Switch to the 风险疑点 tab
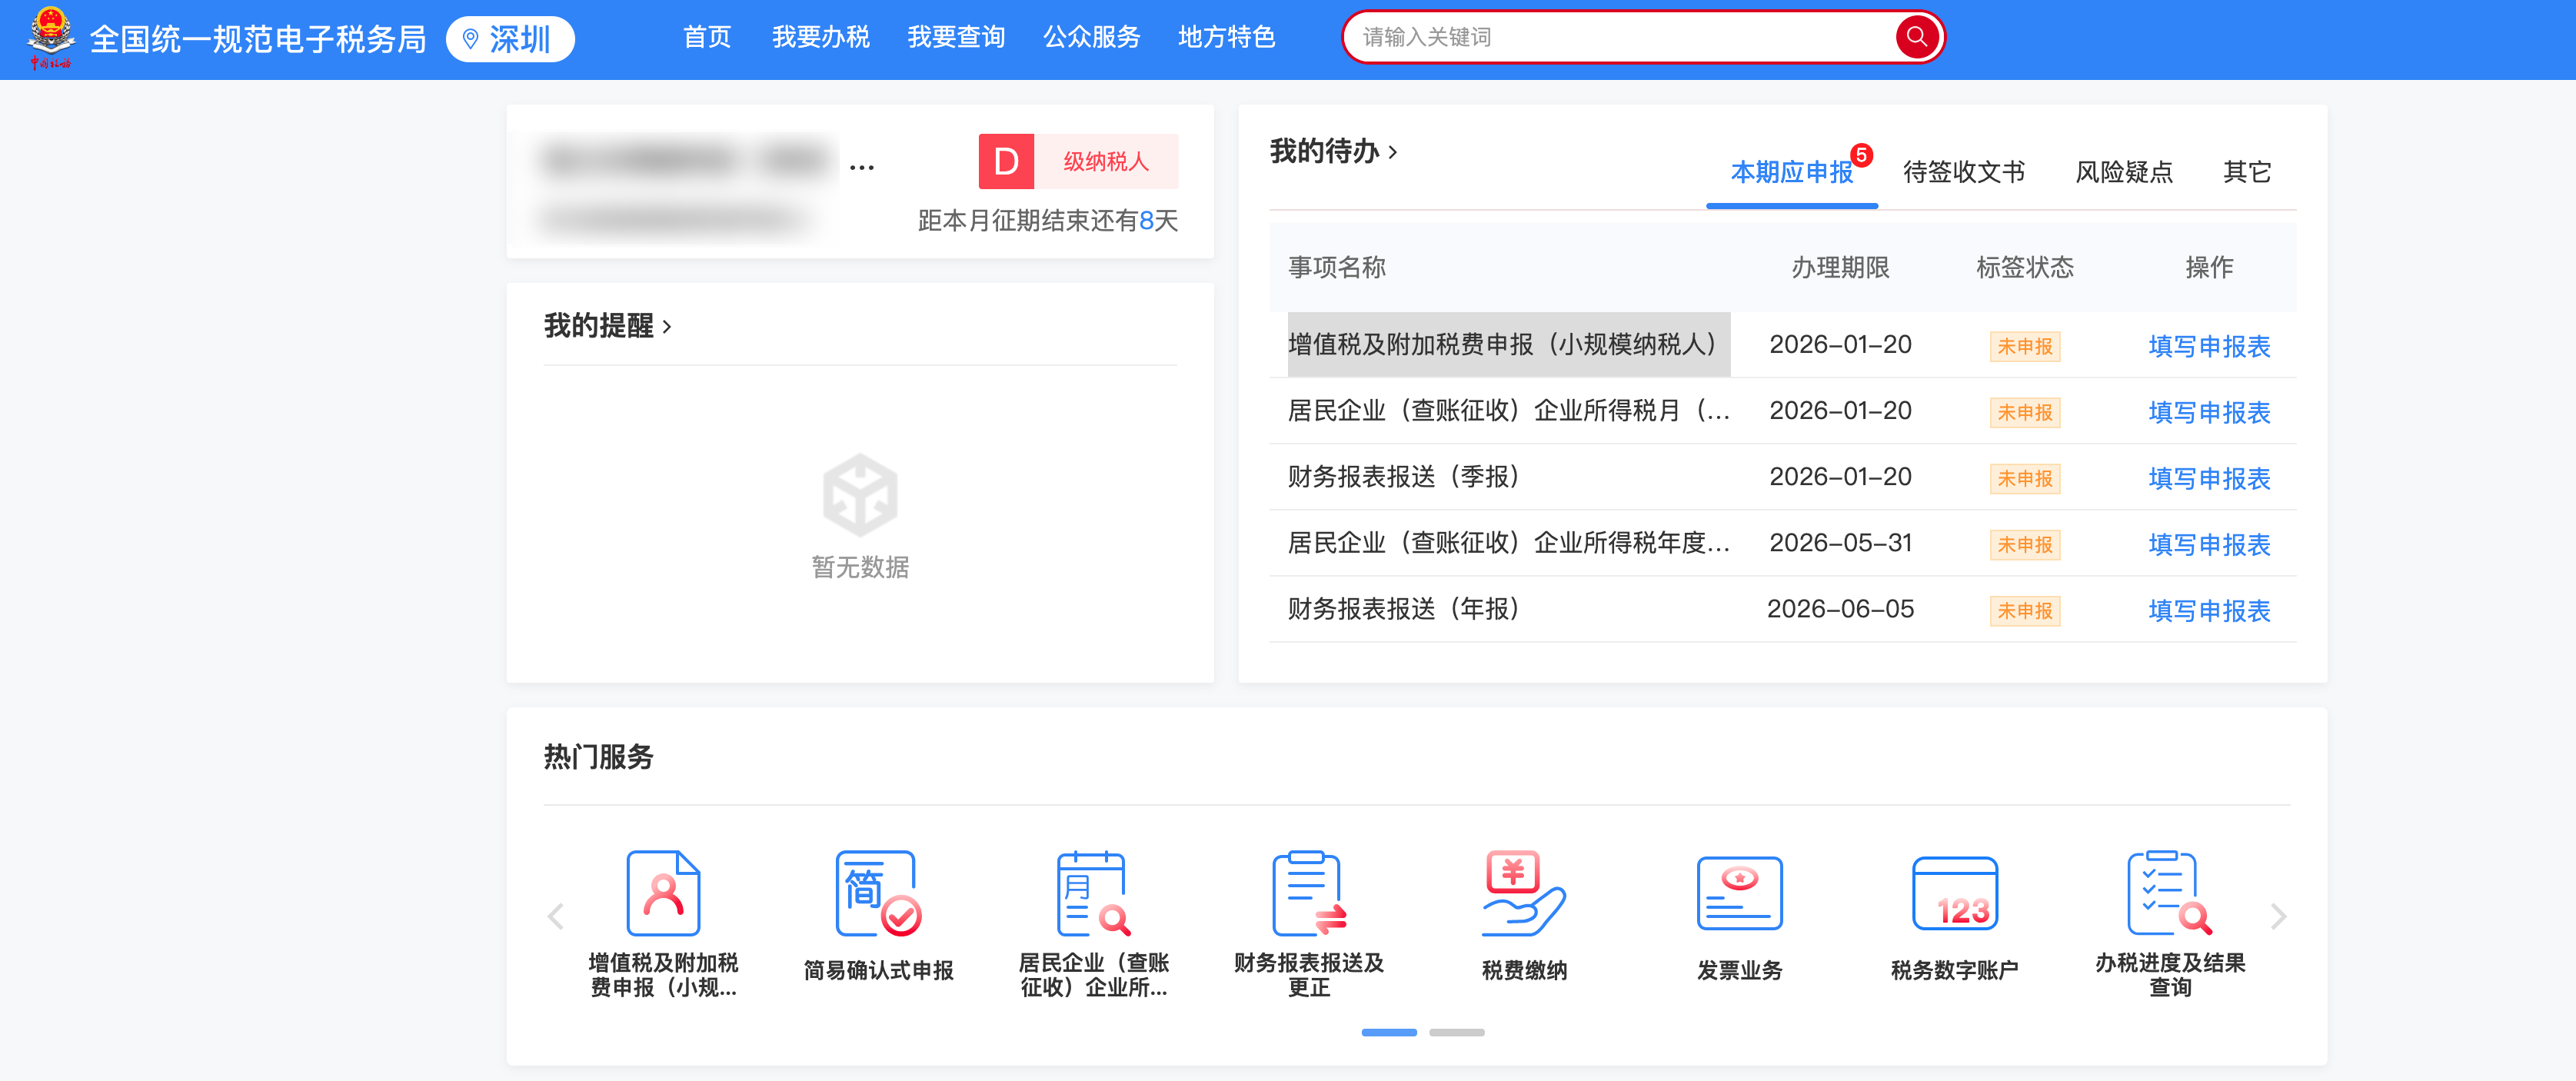Screen dimensions: 2576x1081 point(2123,172)
